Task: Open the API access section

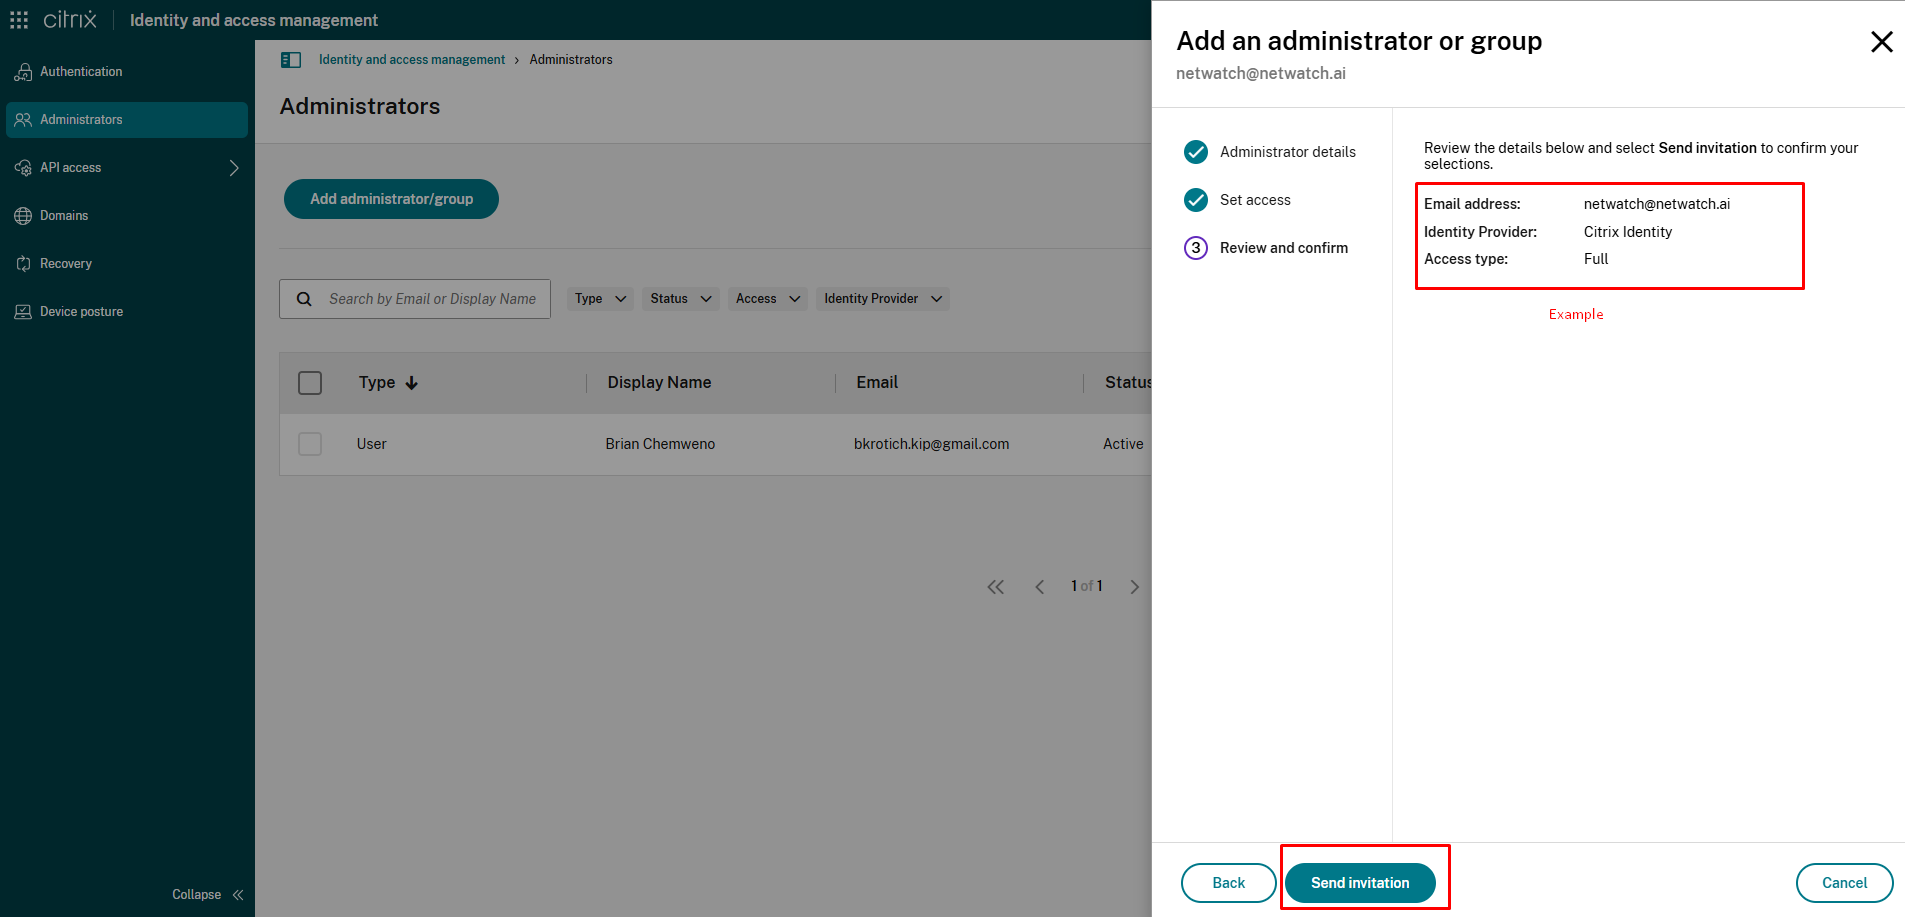Action: click(x=70, y=167)
